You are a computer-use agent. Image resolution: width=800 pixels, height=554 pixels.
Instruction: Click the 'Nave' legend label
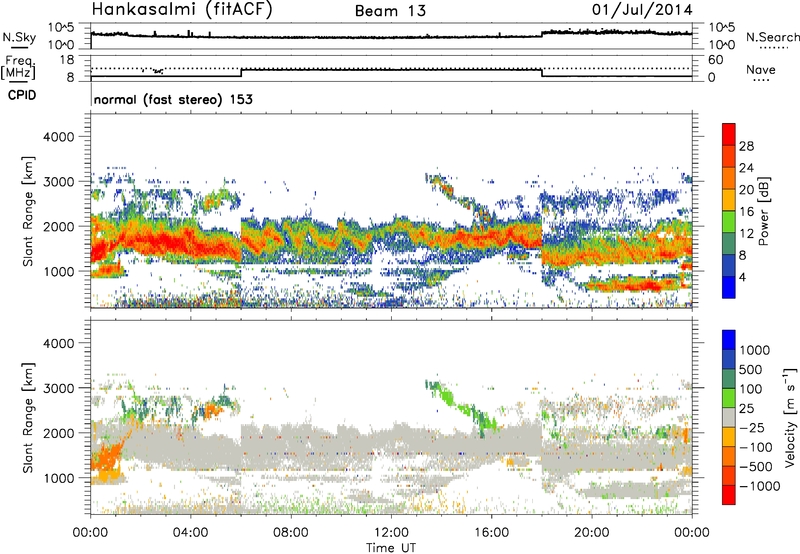[761, 69]
